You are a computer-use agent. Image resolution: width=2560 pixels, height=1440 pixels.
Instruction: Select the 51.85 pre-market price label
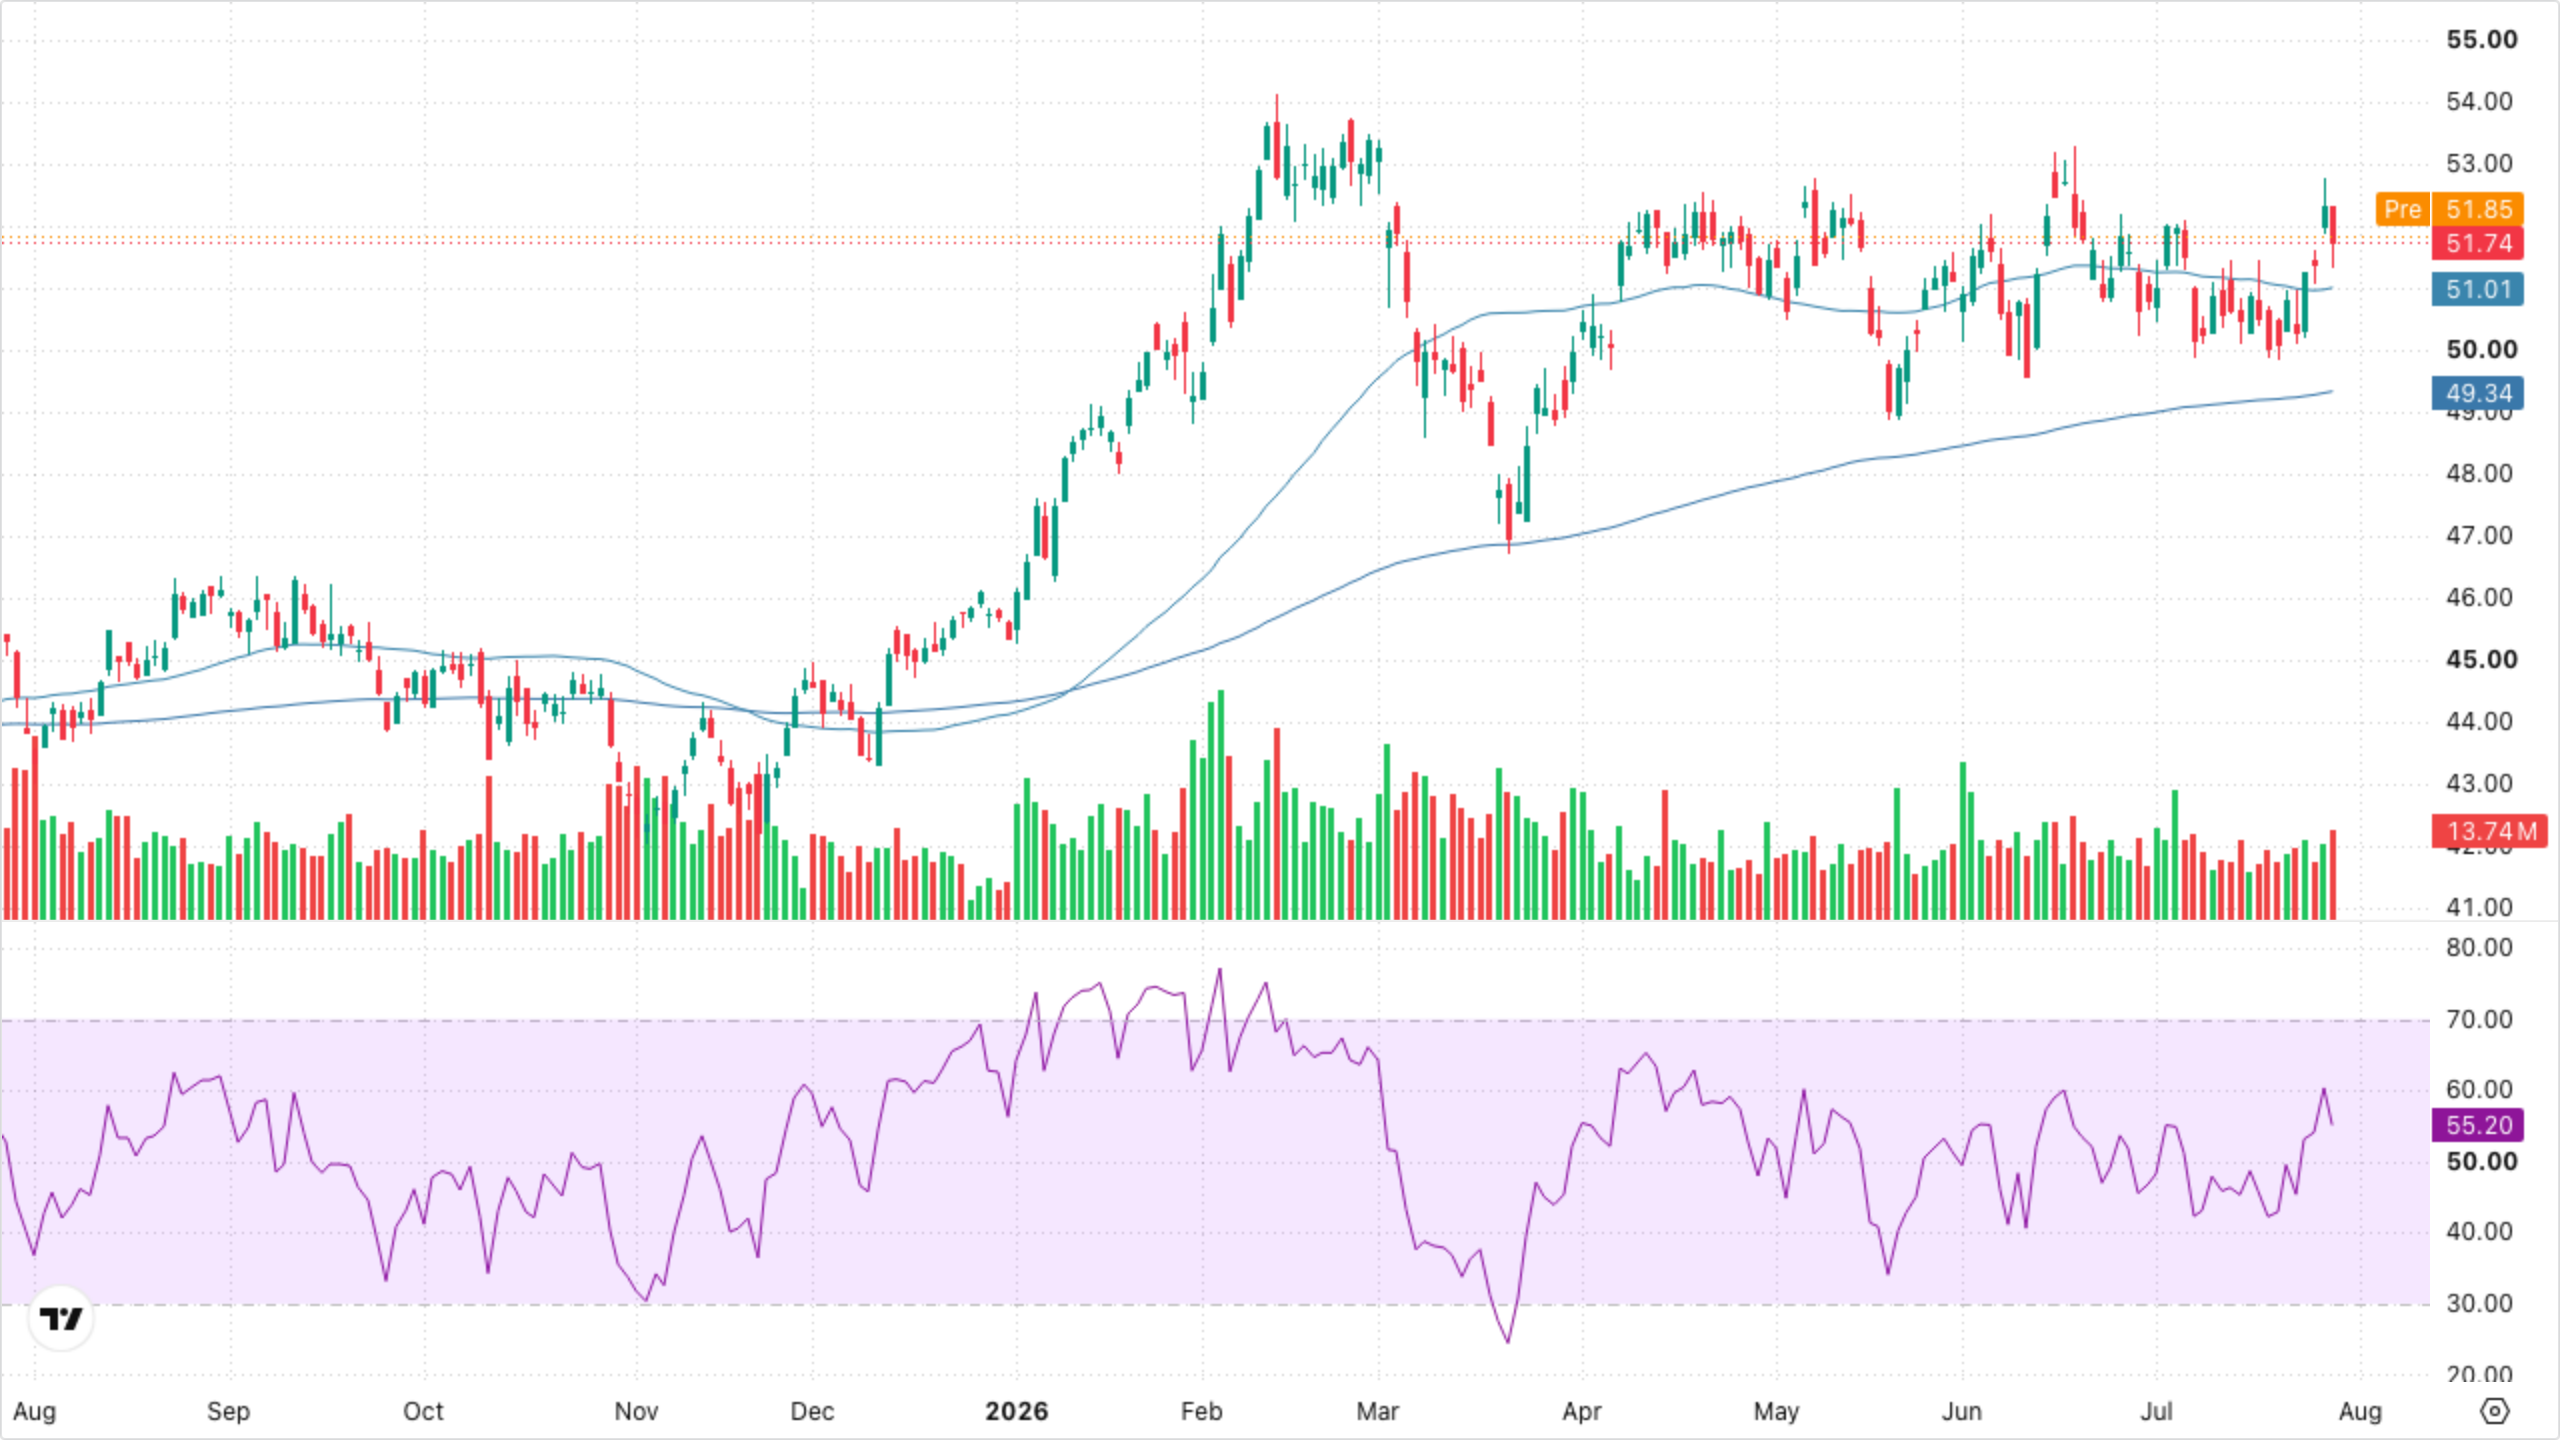[x=2478, y=209]
